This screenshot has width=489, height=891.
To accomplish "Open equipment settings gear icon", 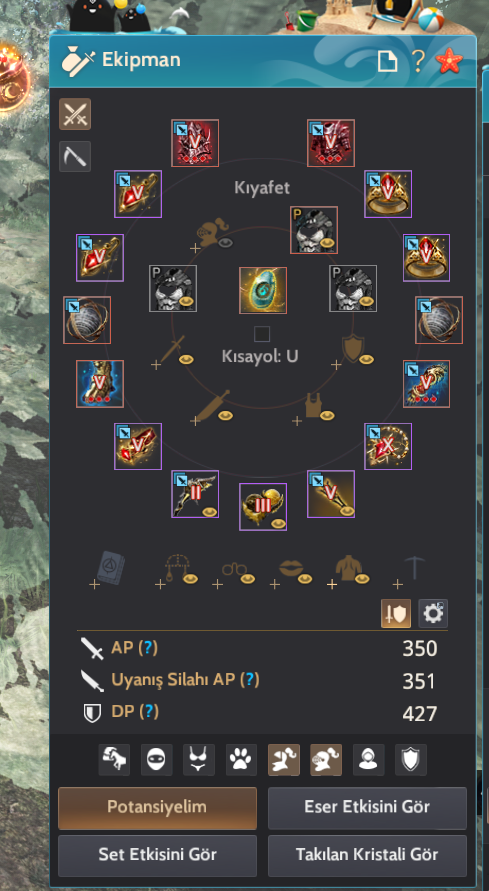I will point(433,614).
